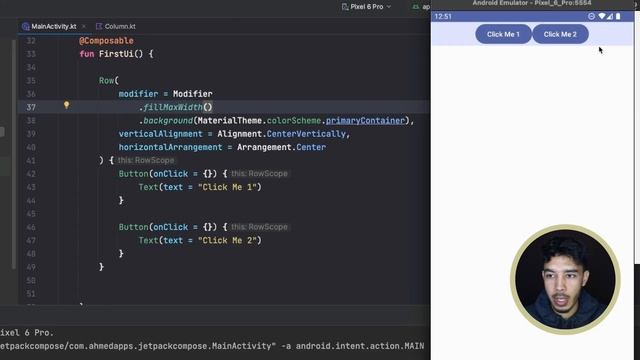Click the Column.kt file icon
This screenshot has width=640, height=360.
point(99,26)
